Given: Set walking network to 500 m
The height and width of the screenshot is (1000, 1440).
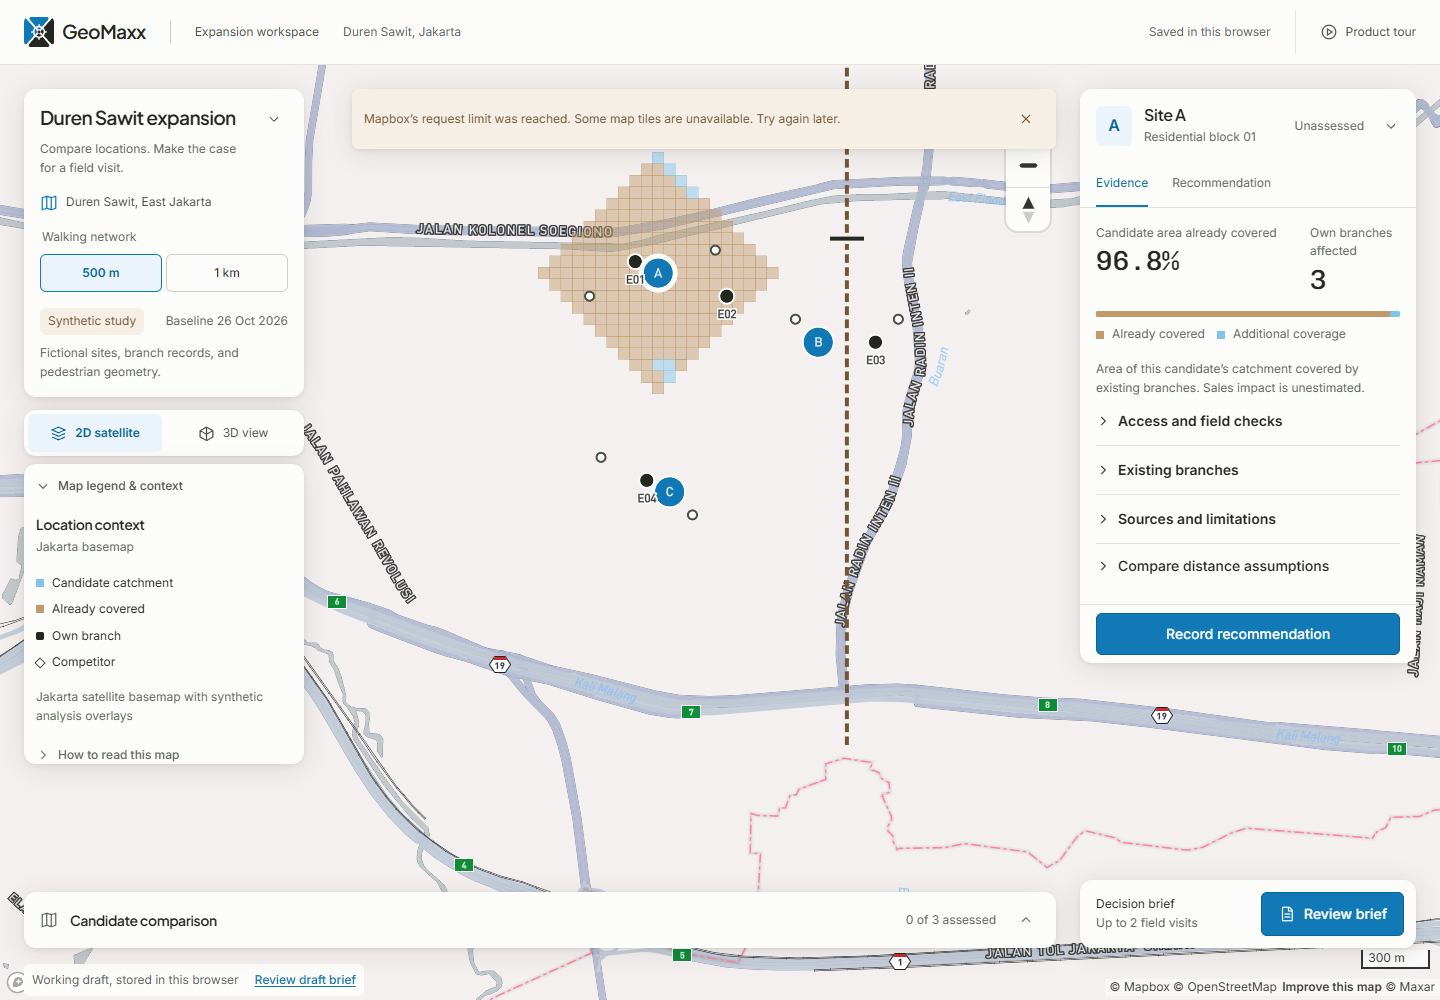Looking at the screenshot, I should pos(101,273).
